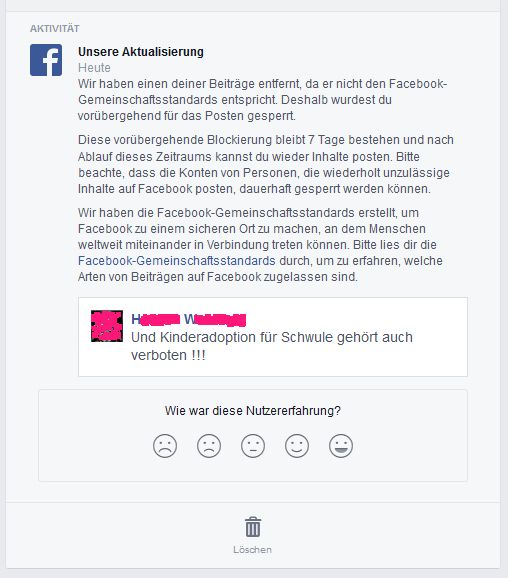This screenshot has width=508, height=578.
Task: Open the redacted poster name link
Action: [x=188, y=319]
